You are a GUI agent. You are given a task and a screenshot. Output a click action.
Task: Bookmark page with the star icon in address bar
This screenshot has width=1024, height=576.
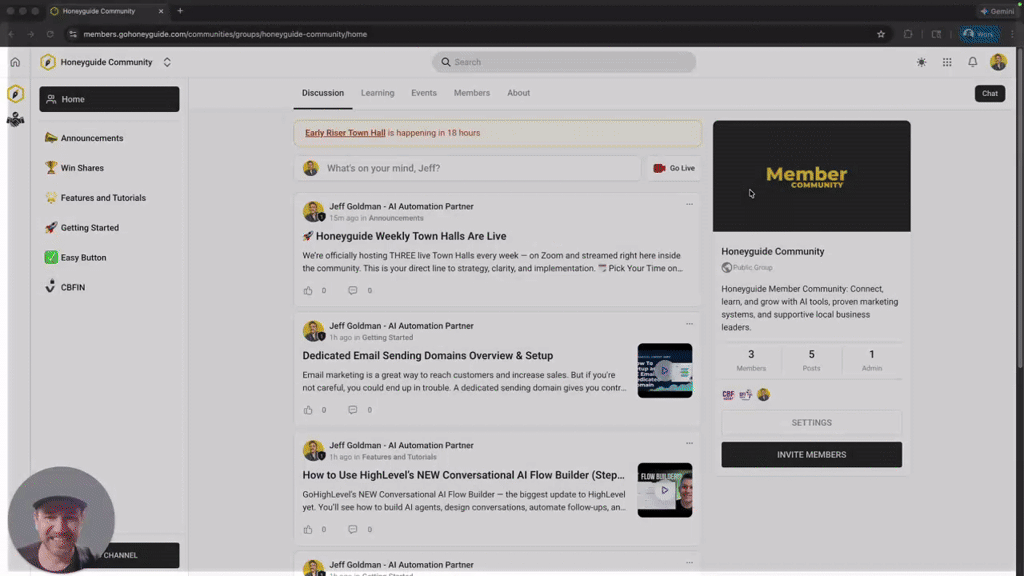[881, 34]
